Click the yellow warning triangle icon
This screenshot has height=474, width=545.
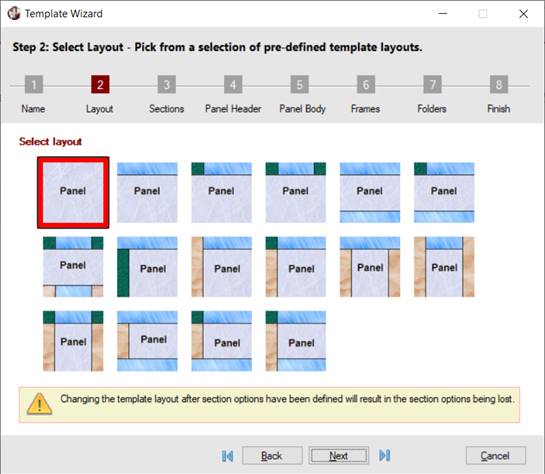[x=40, y=404]
